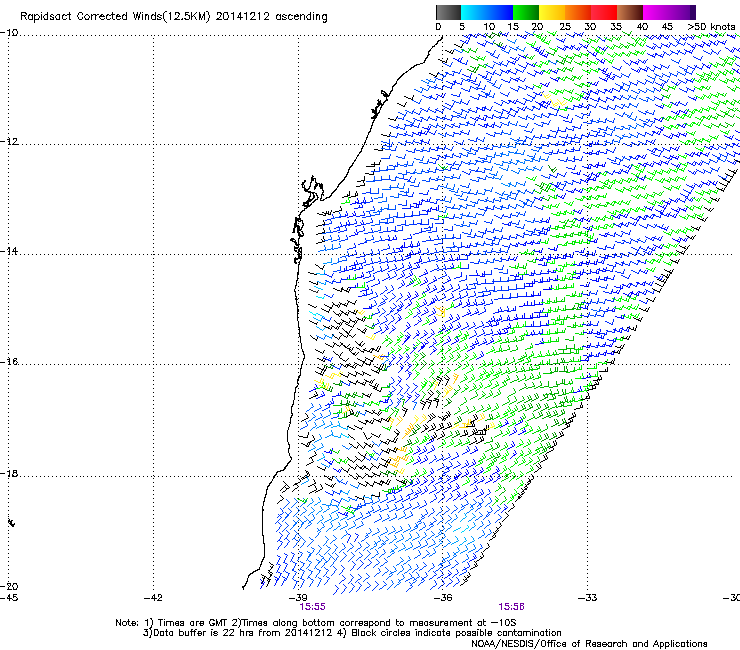Click the magenta 40-45 knots legend swatch
Image resolution: width=740 pixels, height=650 pixels.
coord(656,12)
